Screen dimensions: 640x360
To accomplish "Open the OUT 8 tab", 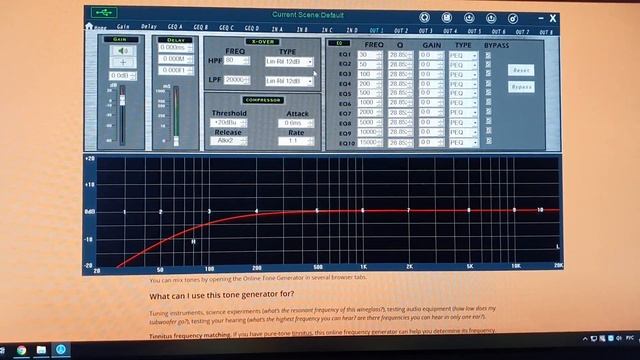I will pyautogui.click(x=546, y=32).
